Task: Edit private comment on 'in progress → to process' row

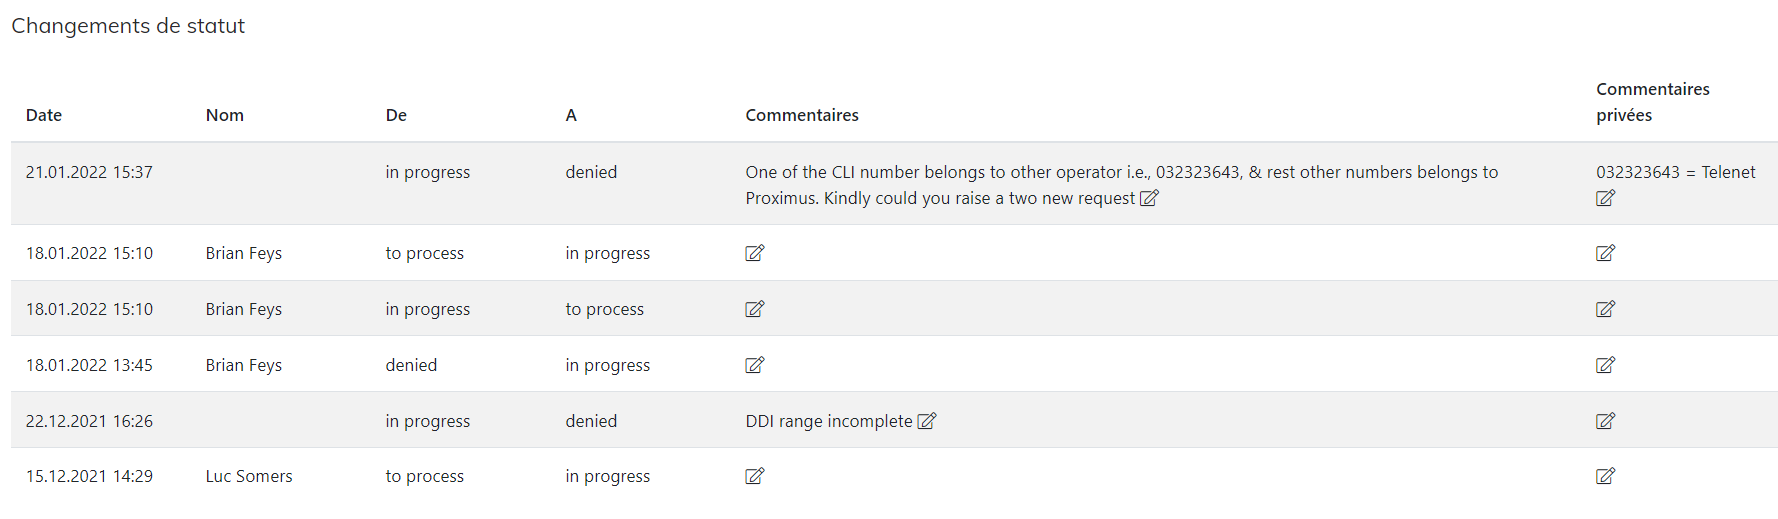Action: (1605, 309)
